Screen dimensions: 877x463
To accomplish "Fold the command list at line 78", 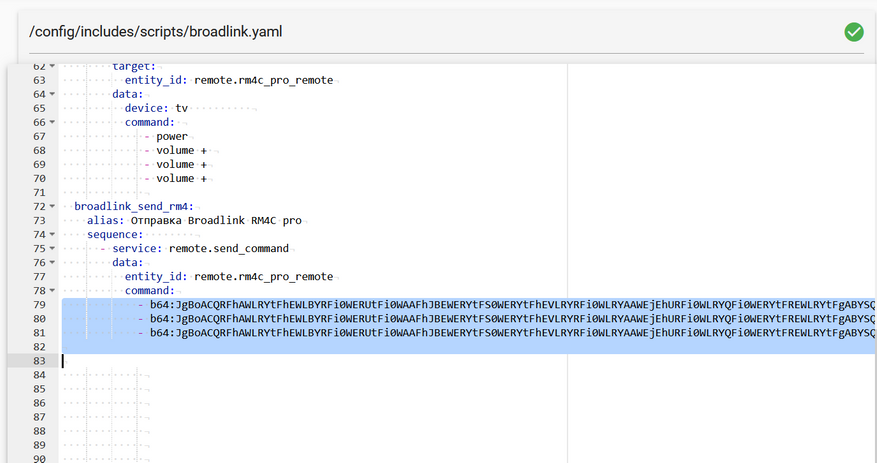I will coord(52,290).
